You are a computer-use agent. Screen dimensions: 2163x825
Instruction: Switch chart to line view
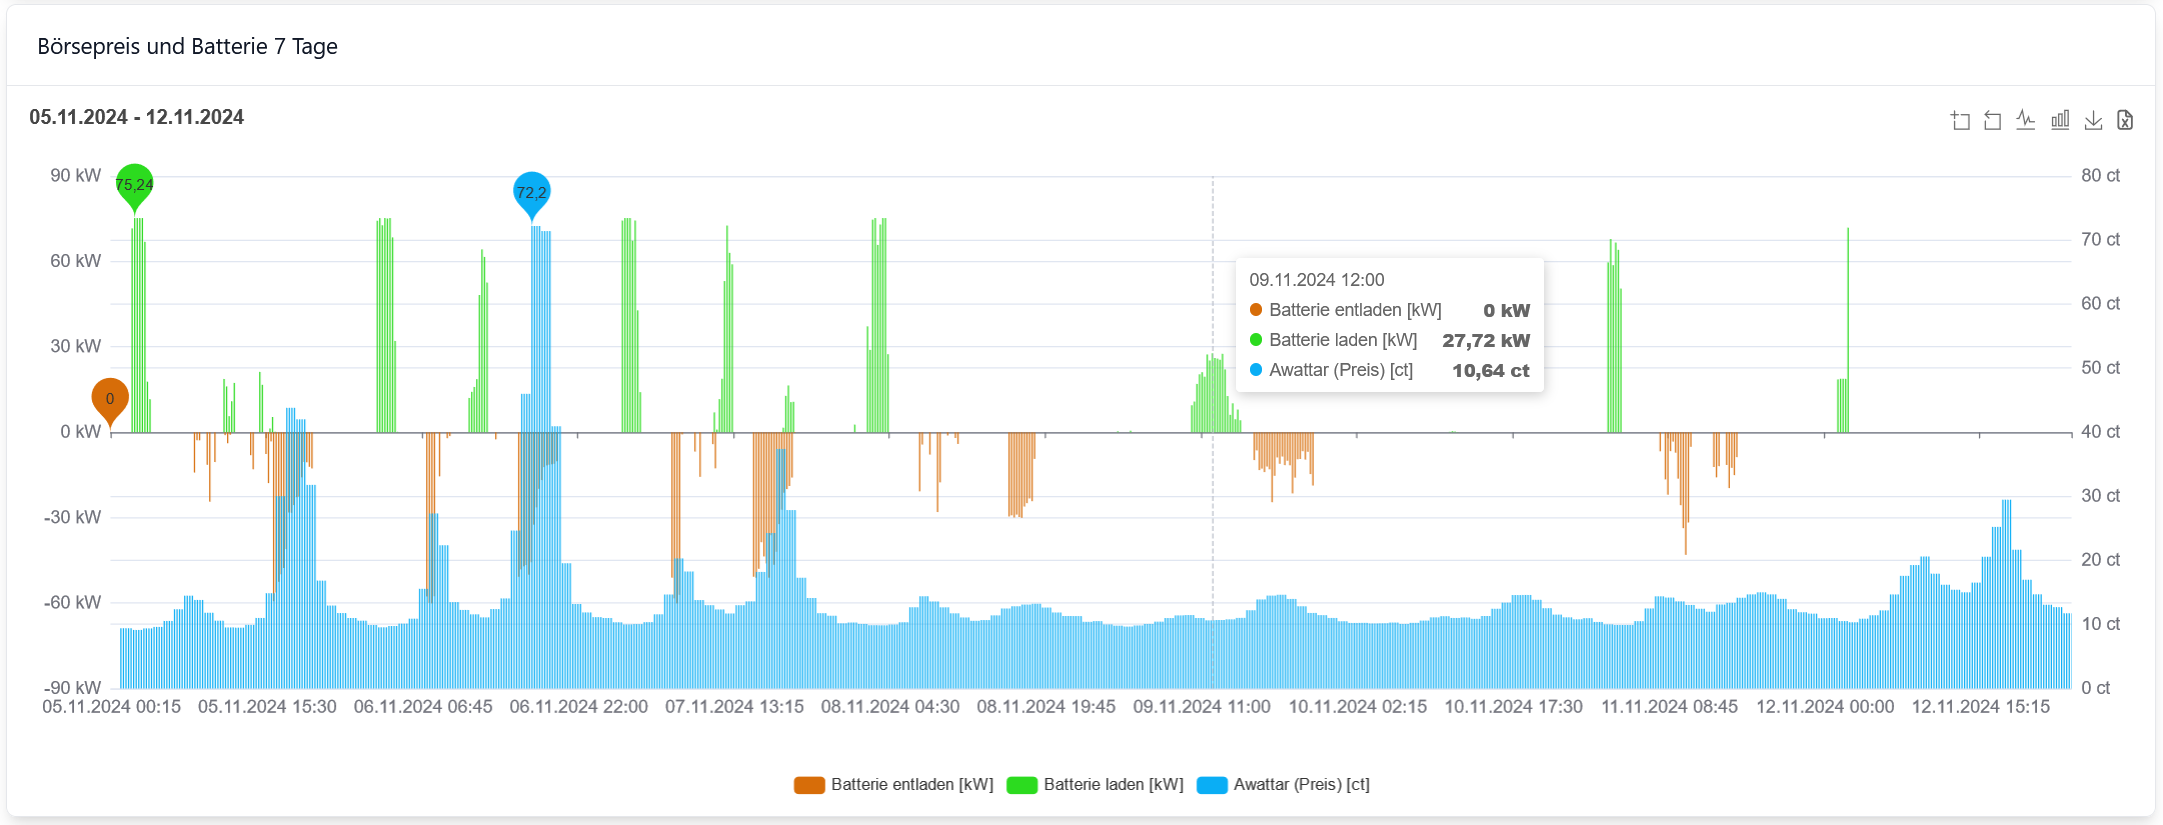click(x=2025, y=120)
